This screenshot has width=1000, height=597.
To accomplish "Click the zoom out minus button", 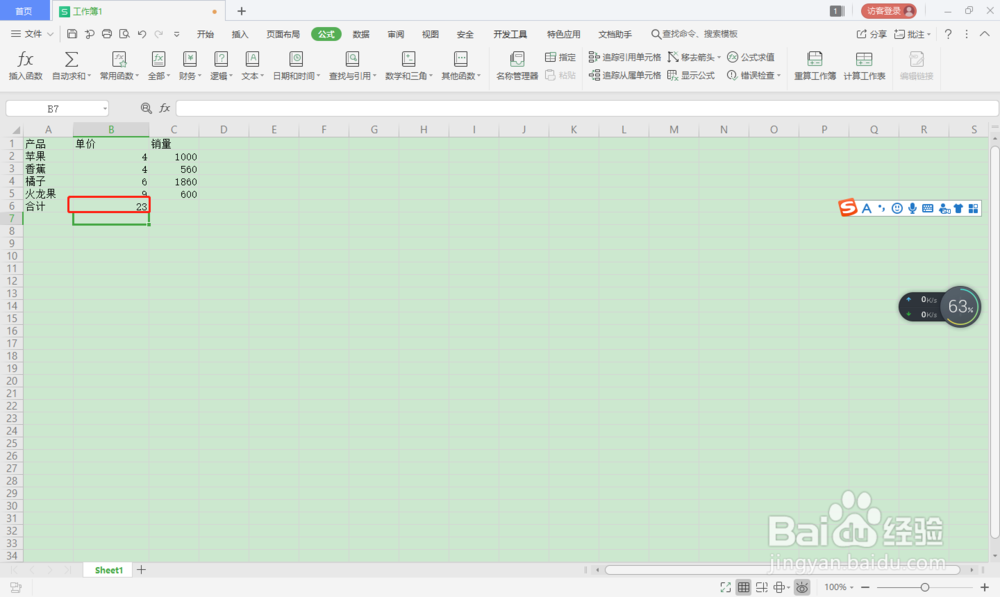I will (865, 587).
